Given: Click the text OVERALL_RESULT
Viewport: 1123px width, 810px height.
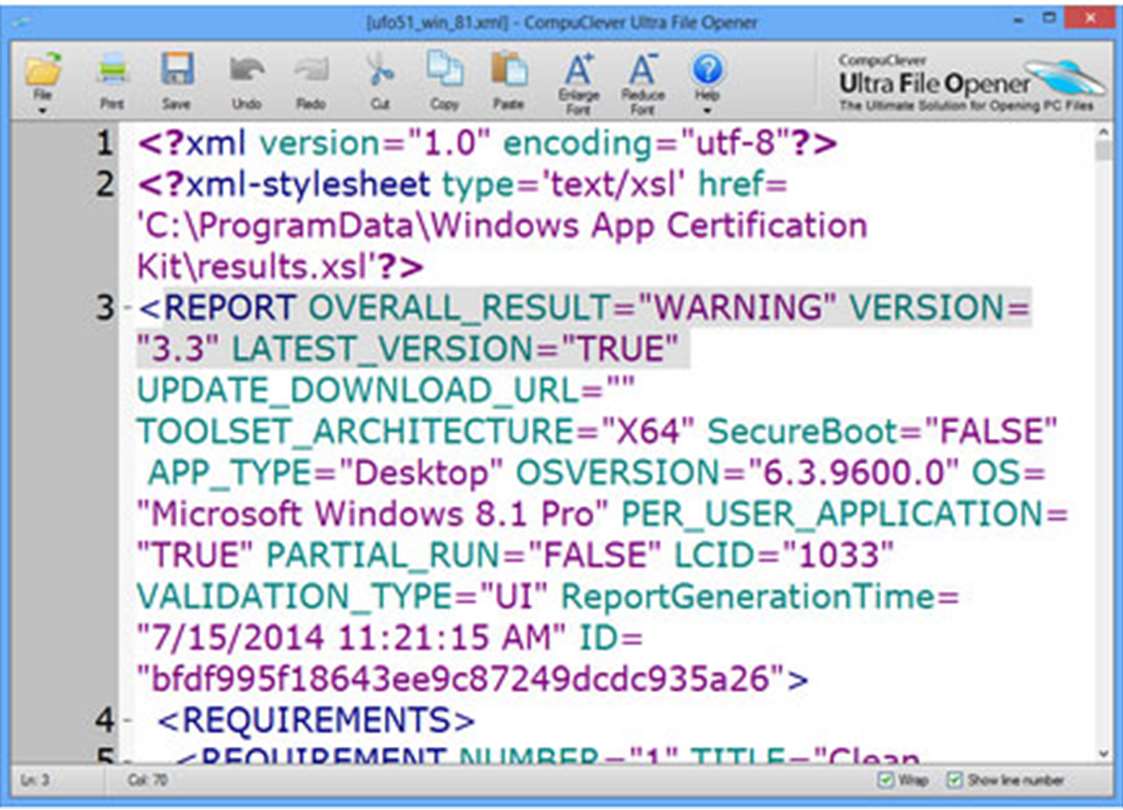Looking at the screenshot, I should pyautogui.click(x=461, y=308).
